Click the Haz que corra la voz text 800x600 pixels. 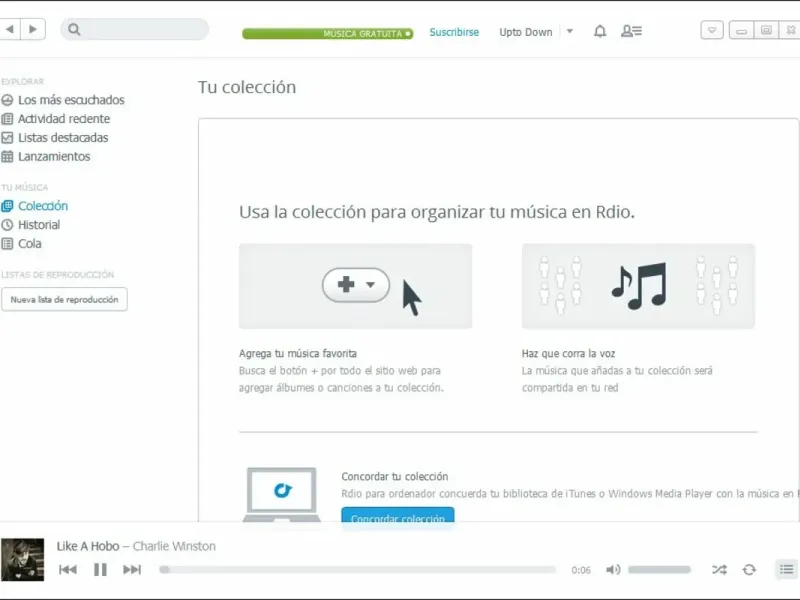[x=568, y=354]
